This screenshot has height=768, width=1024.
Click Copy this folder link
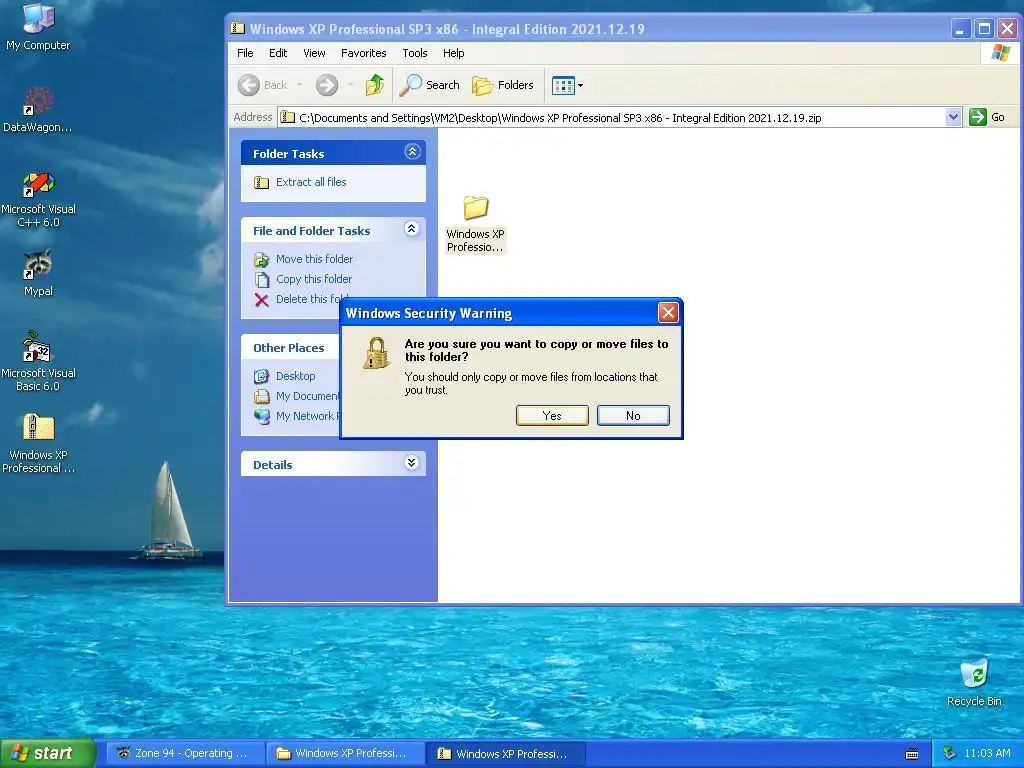pyautogui.click(x=313, y=279)
